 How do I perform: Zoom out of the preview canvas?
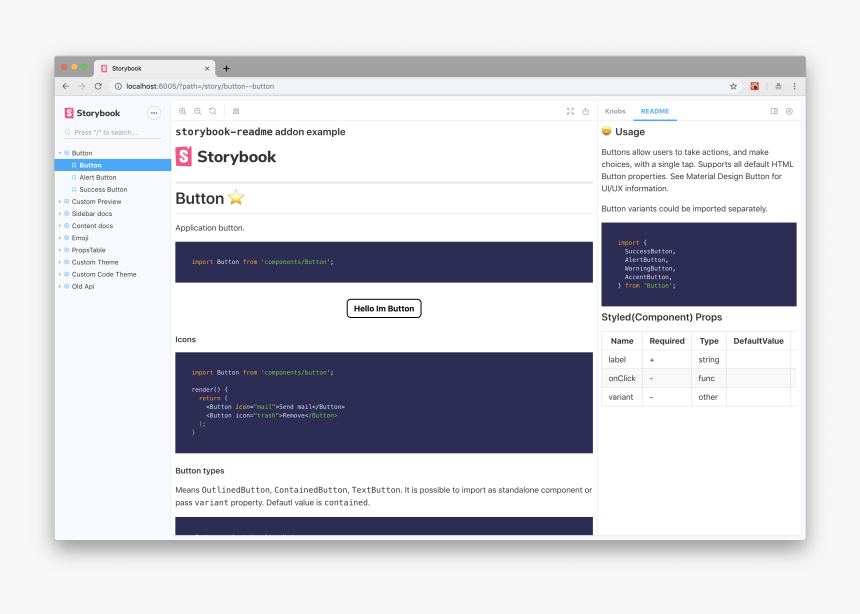(x=197, y=111)
